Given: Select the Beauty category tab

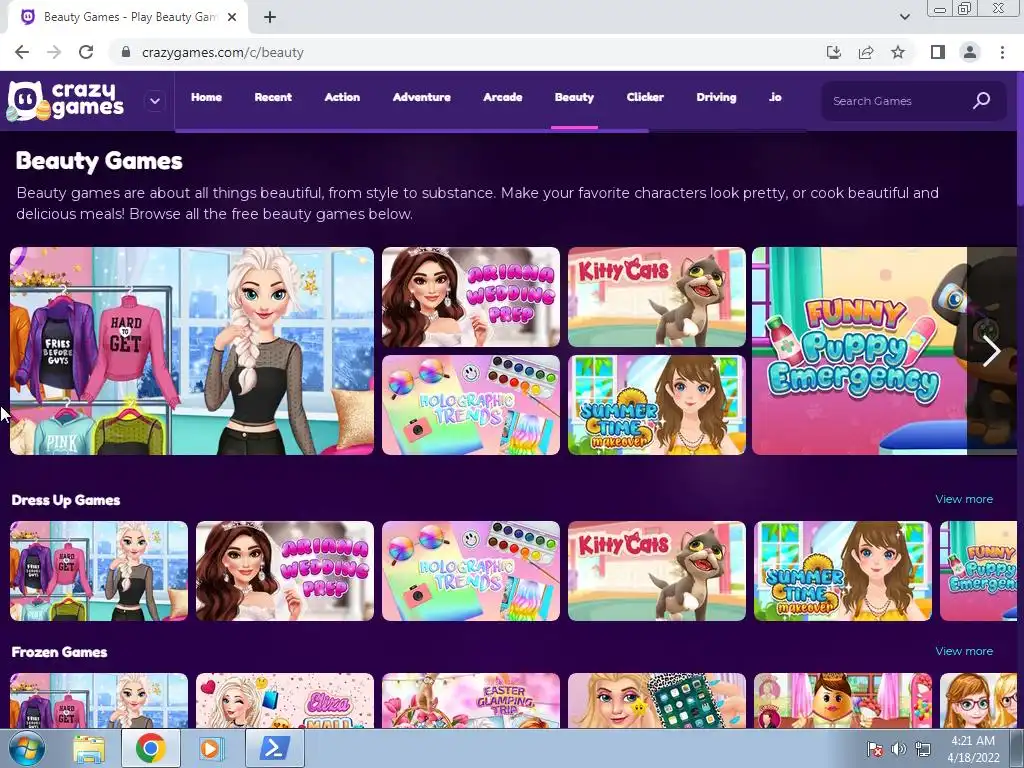Looking at the screenshot, I should (x=574, y=97).
